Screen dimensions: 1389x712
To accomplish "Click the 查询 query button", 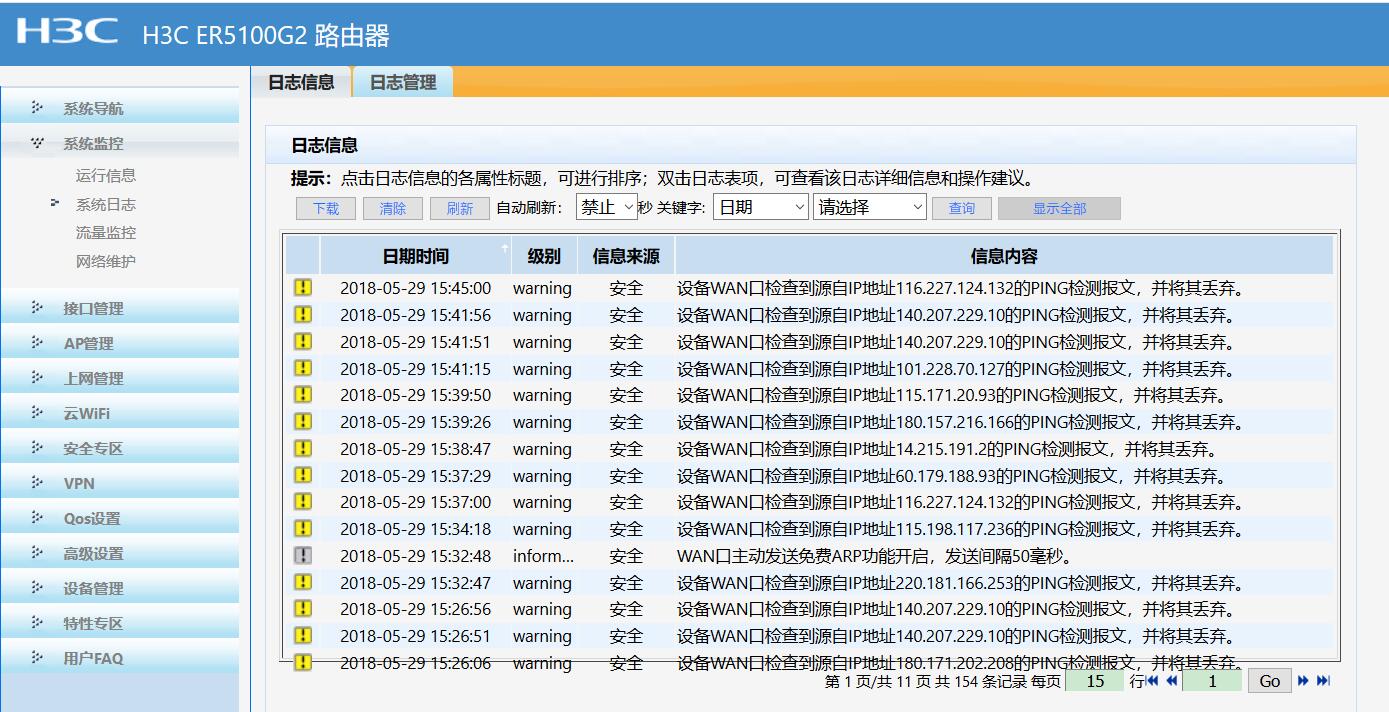I will (x=962, y=208).
